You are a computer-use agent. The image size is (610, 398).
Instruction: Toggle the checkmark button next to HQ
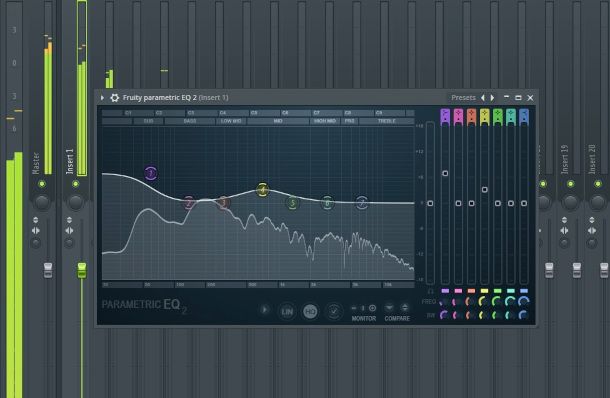(x=334, y=312)
